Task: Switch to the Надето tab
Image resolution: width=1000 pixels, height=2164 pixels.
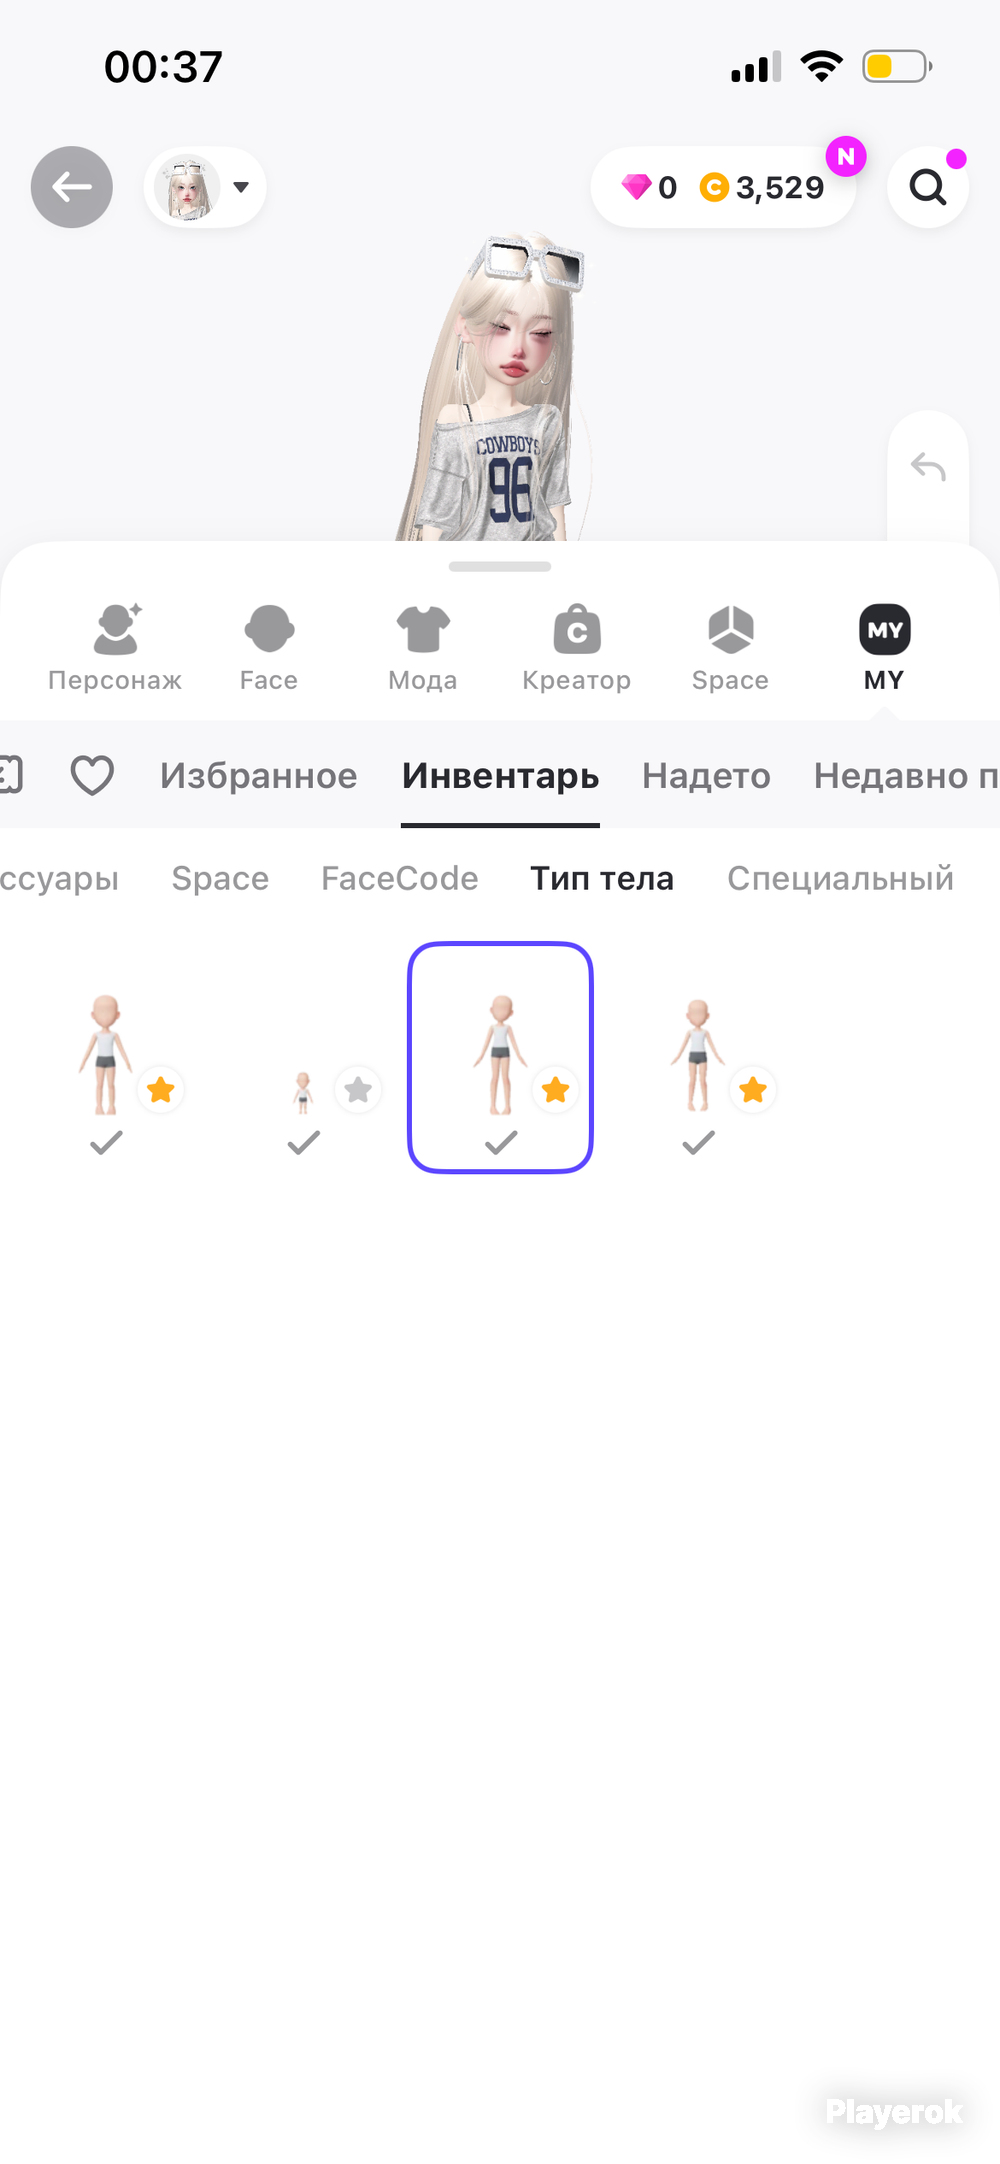Action: tap(706, 776)
